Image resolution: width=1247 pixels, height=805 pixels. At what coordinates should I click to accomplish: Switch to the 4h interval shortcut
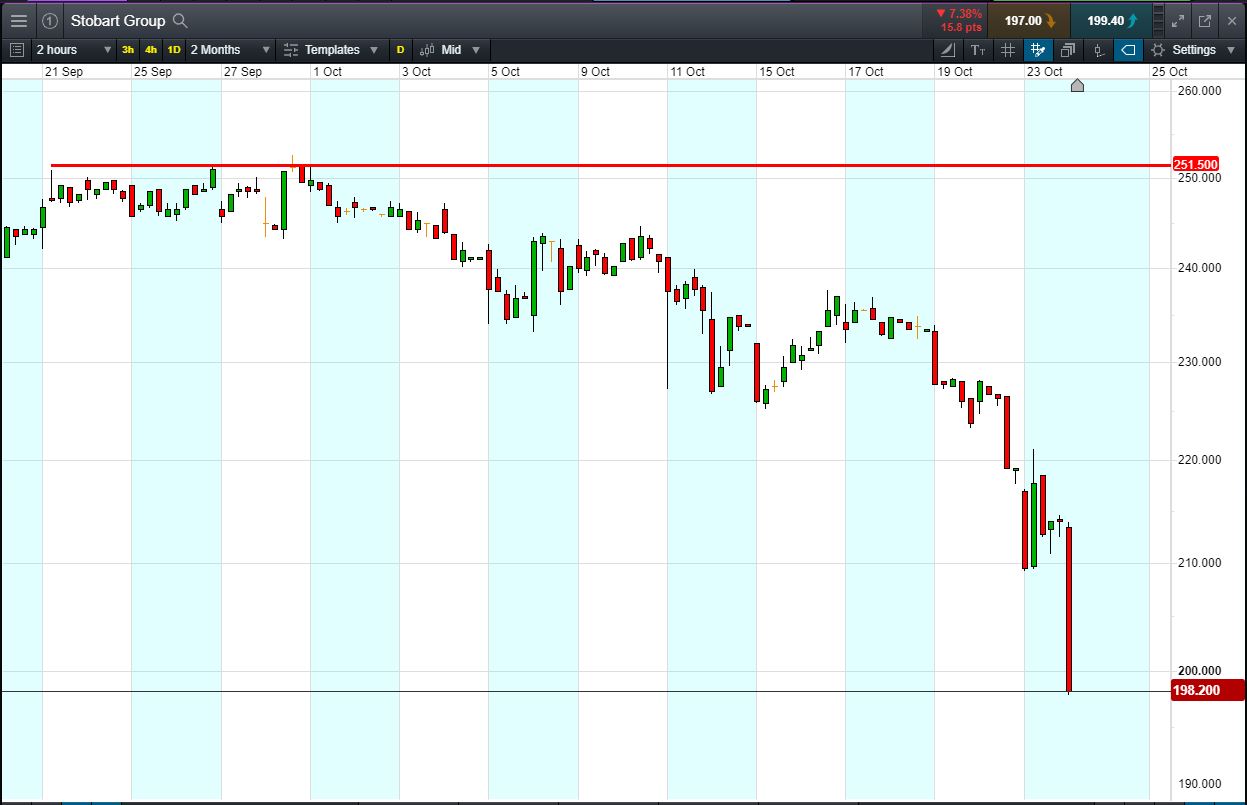tap(151, 49)
